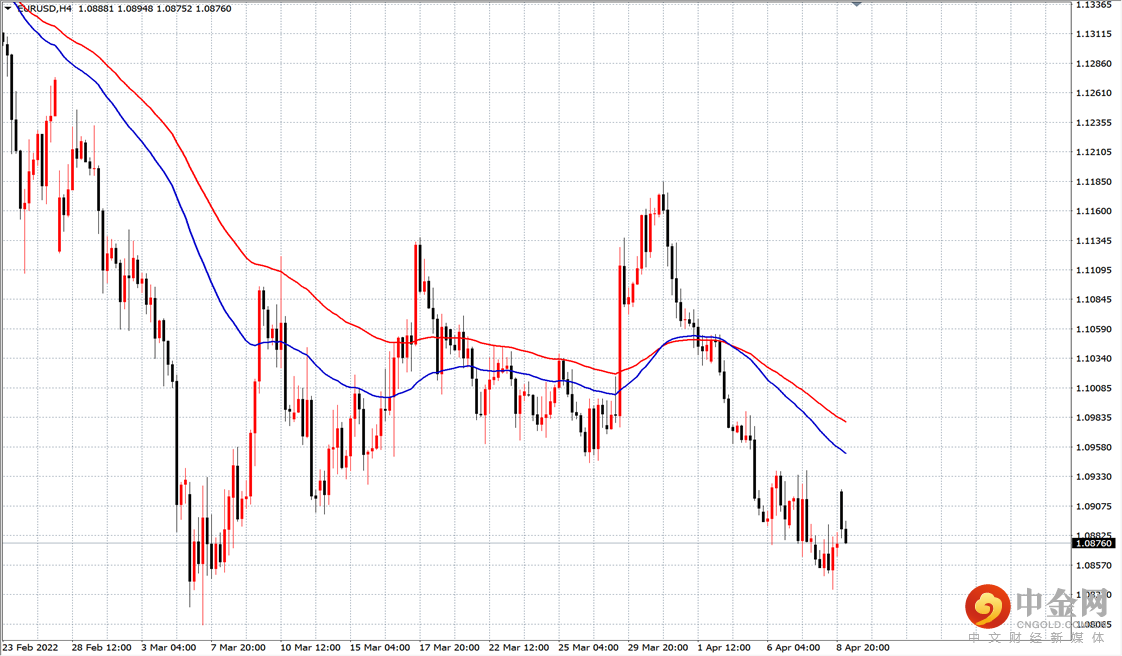Click the 1.12610 price axis label
Viewport: 1122px width, 656px height.
tap(1093, 93)
